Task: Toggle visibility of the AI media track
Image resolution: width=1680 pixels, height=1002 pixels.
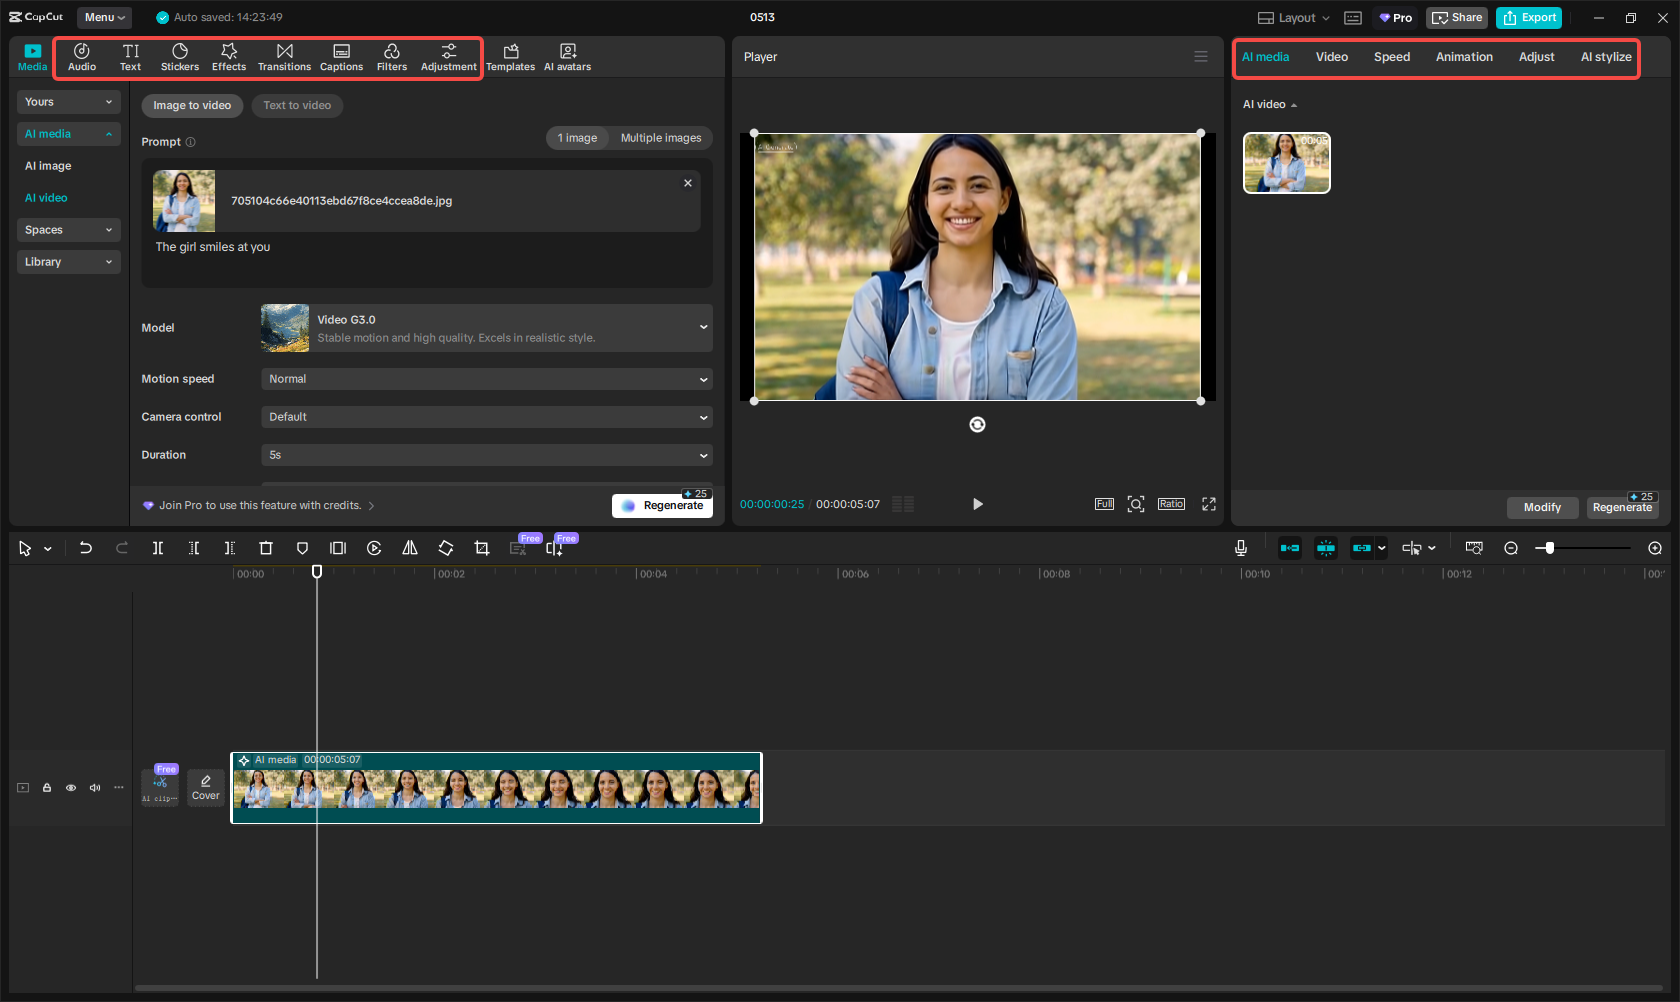Action: coord(70,788)
